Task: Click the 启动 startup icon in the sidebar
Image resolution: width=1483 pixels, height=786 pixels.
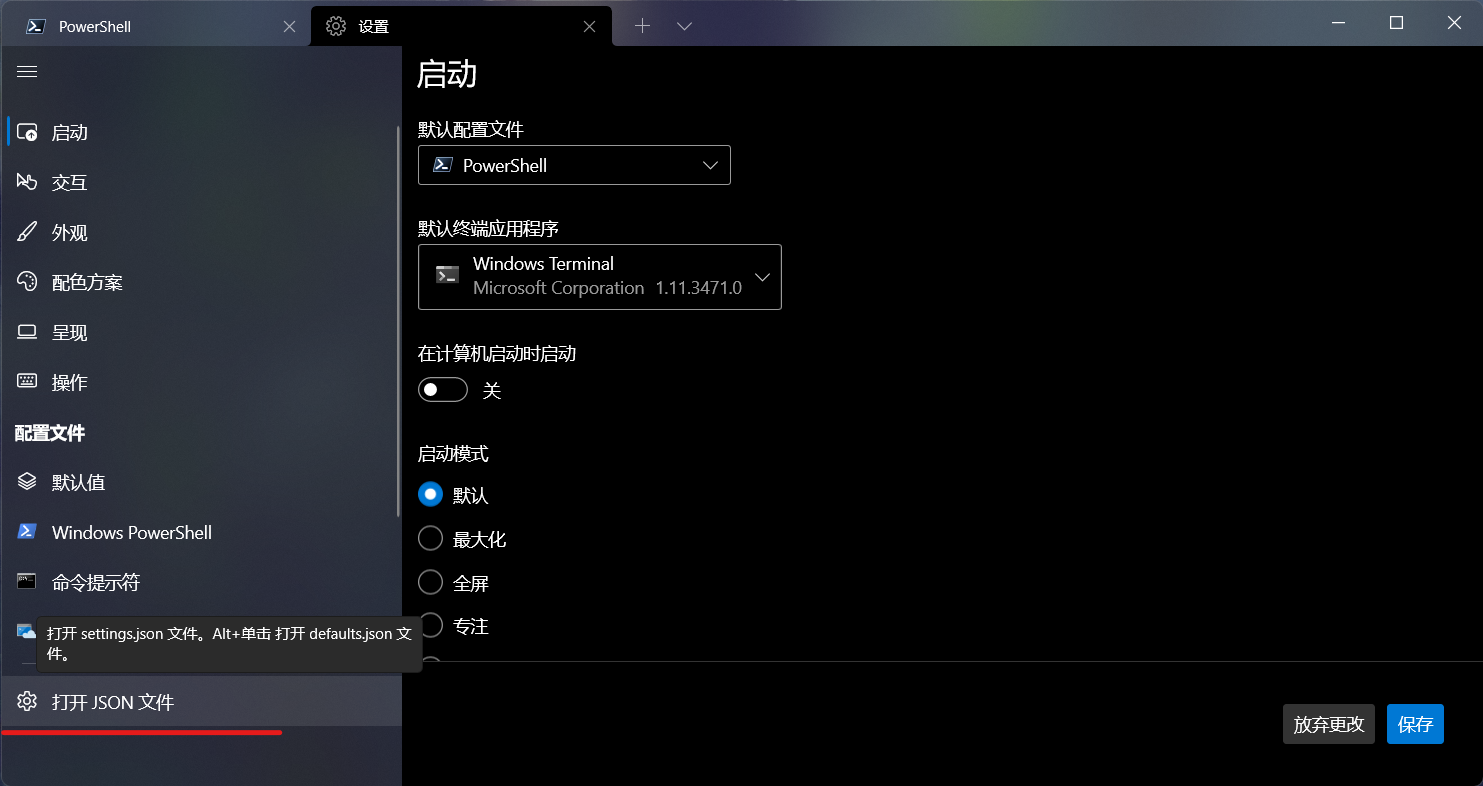Action: click(x=27, y=132)
